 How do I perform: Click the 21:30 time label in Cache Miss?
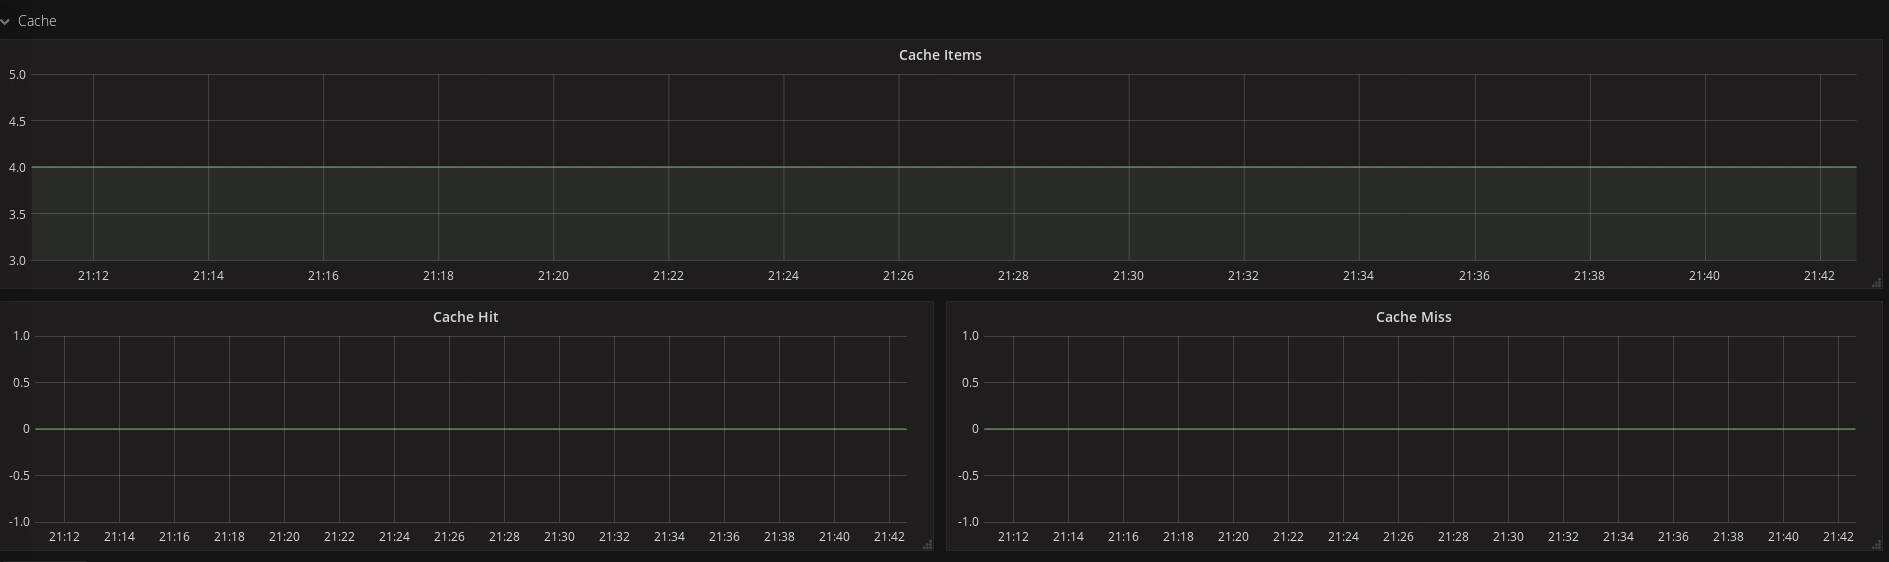(1508, 537)
